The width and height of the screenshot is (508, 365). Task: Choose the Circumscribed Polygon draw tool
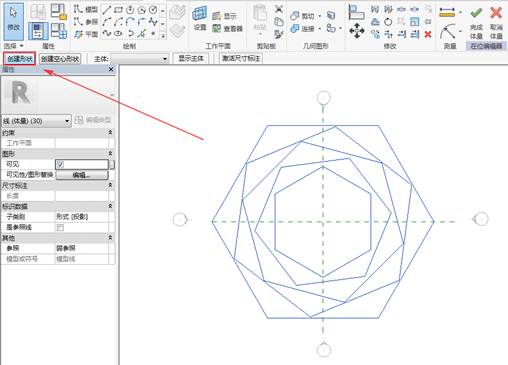142,10
